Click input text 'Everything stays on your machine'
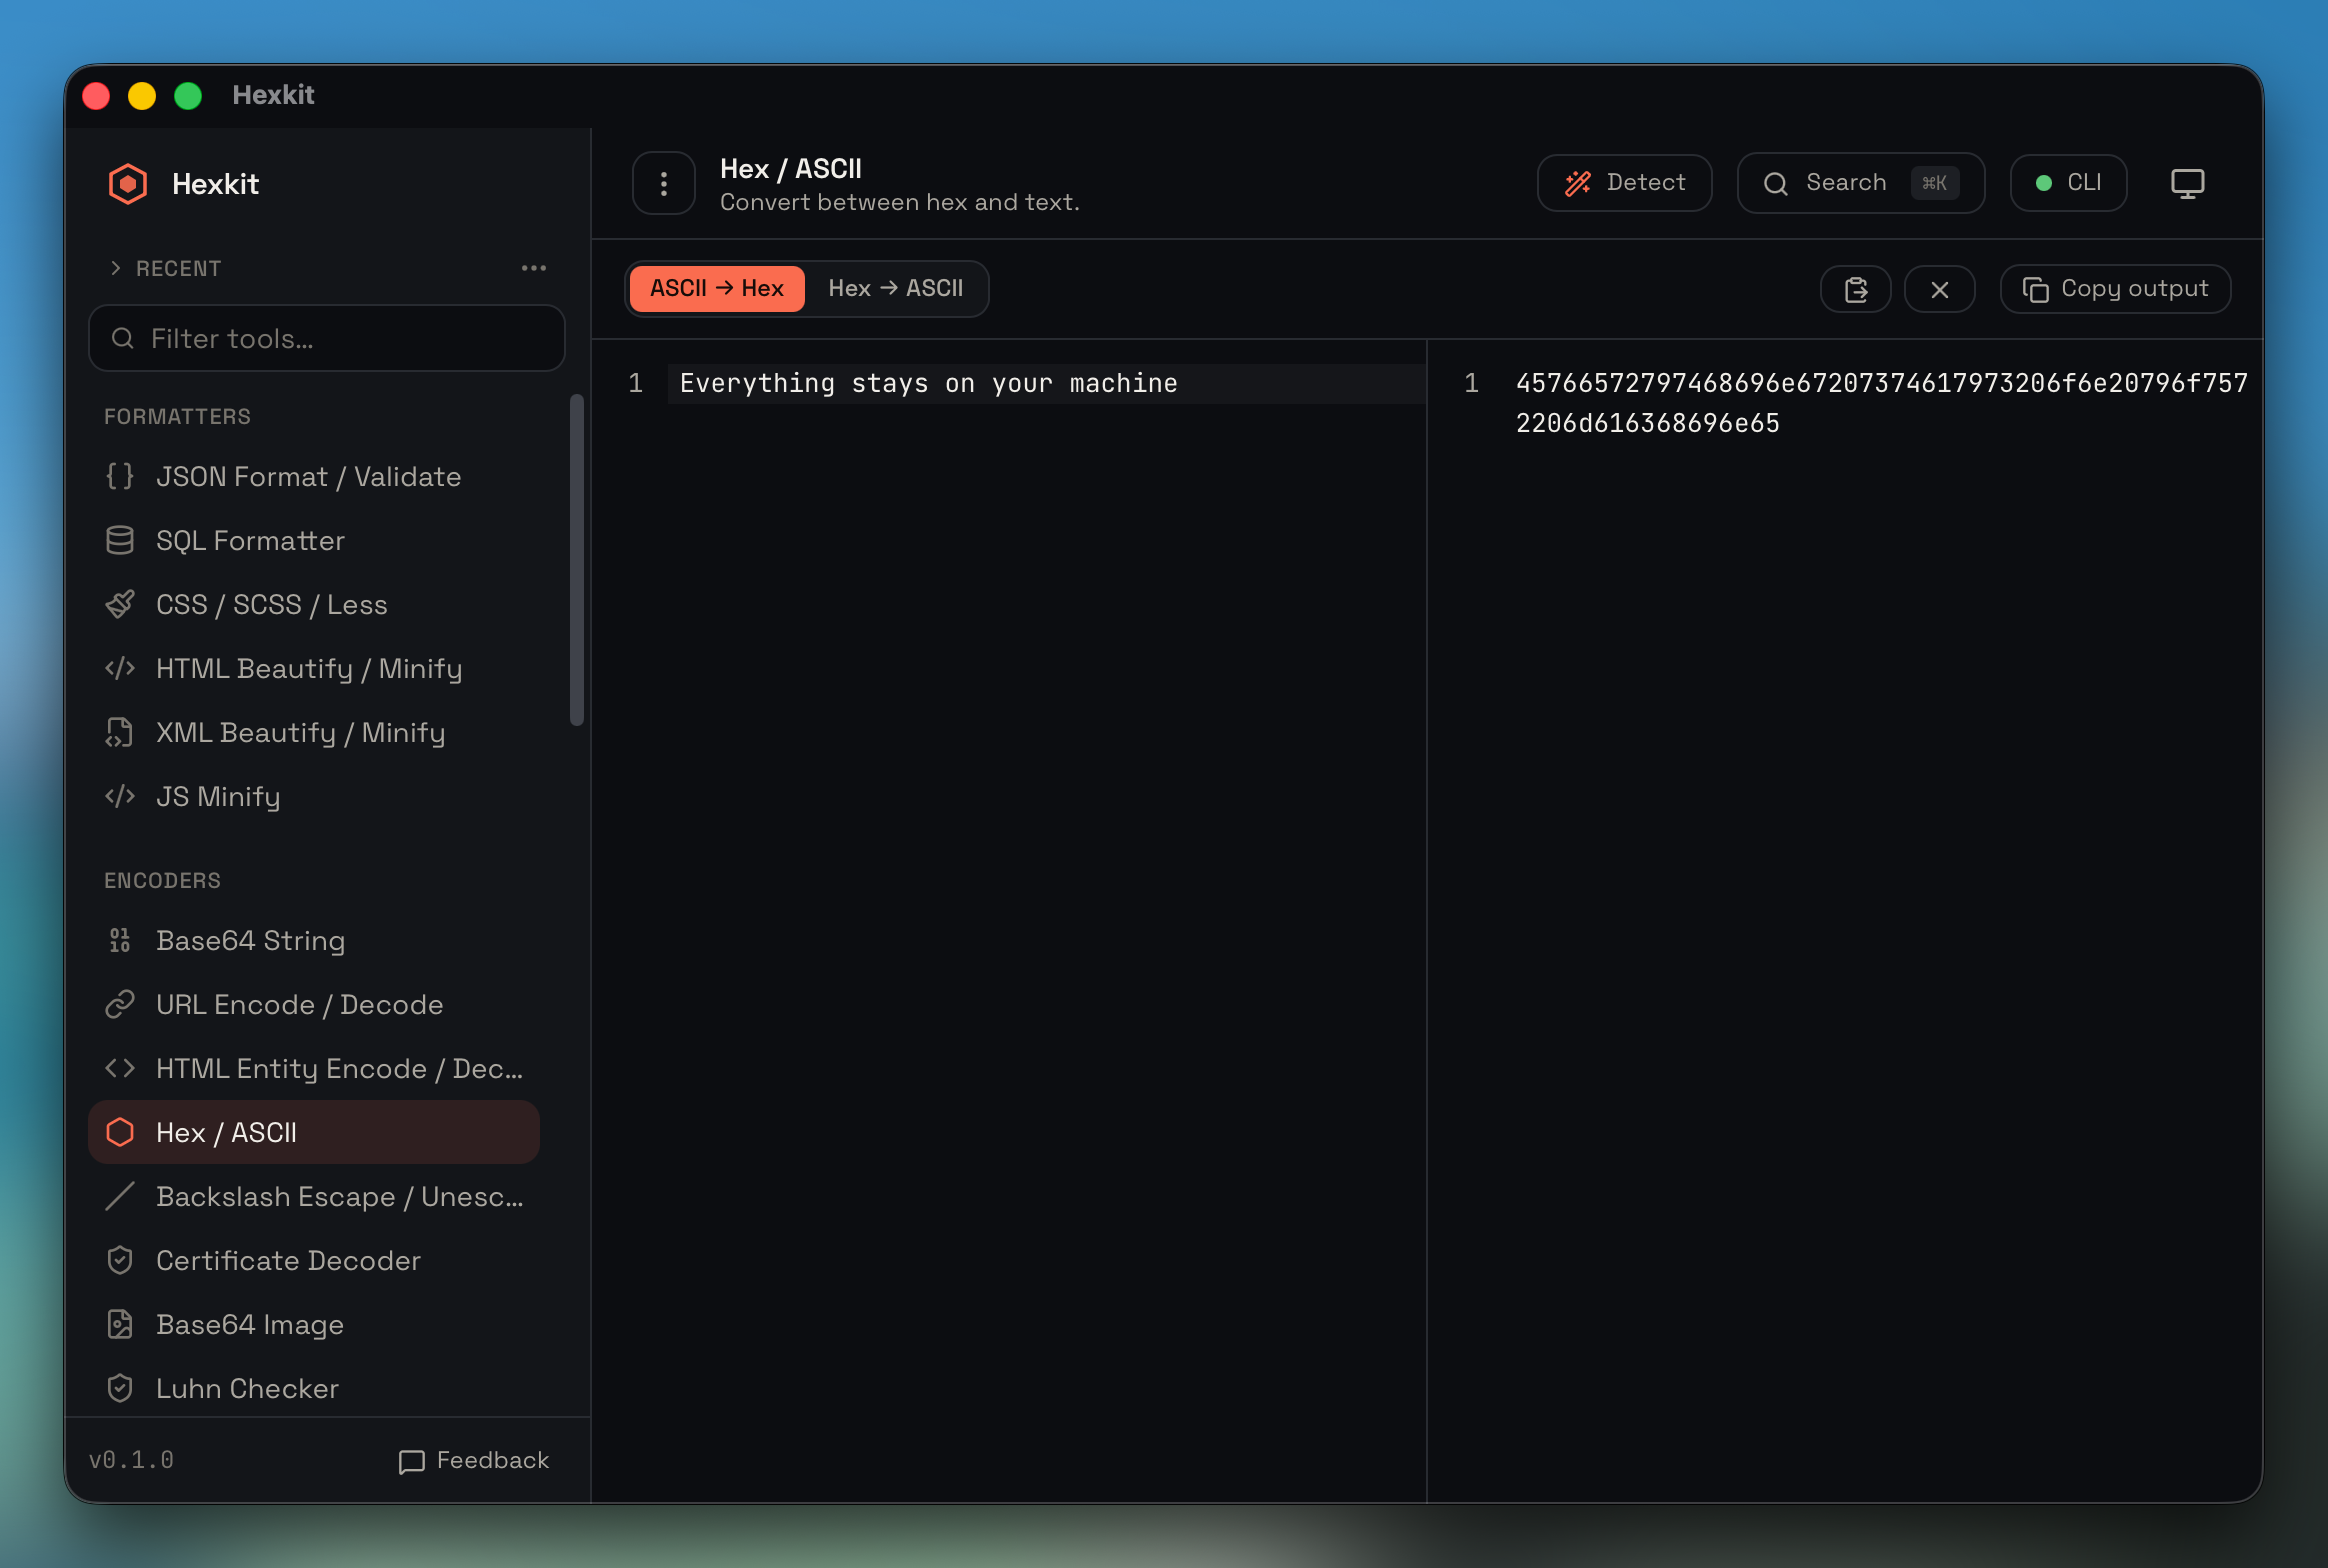 pyautogui.click(x=929, y=384)
